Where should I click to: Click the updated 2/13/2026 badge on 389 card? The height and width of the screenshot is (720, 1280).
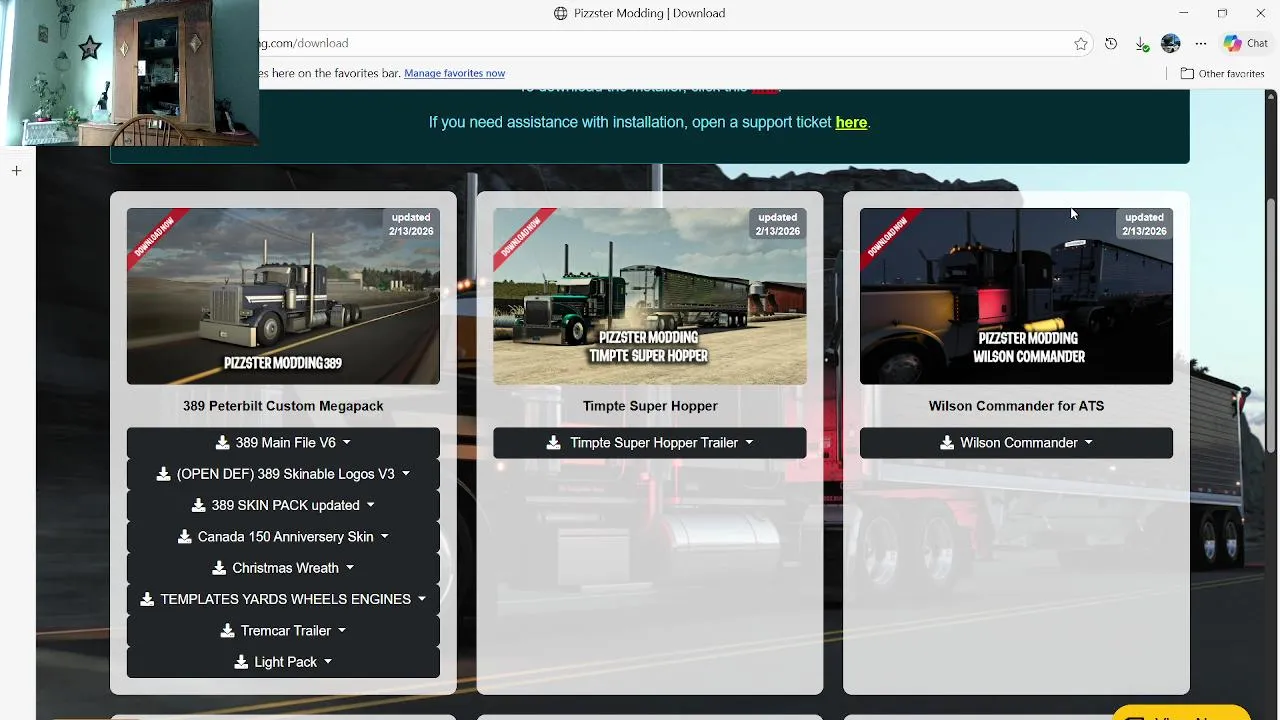pos(411,224)
